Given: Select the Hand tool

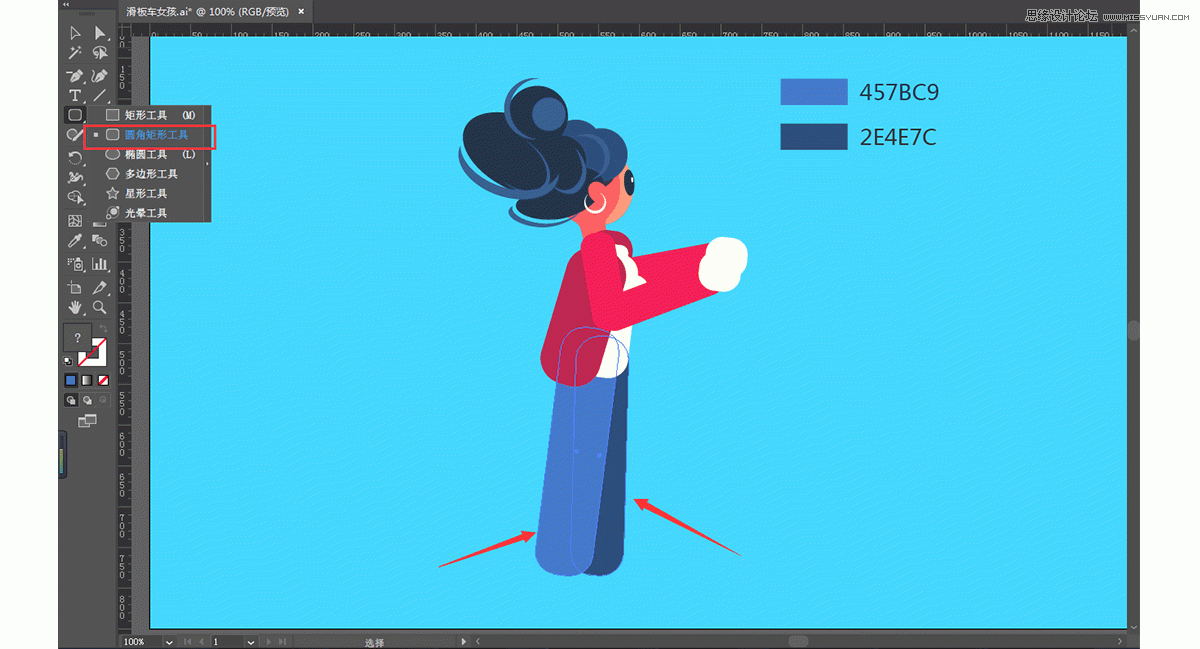Looking at the screenshot, I should (x=75, y=307).
